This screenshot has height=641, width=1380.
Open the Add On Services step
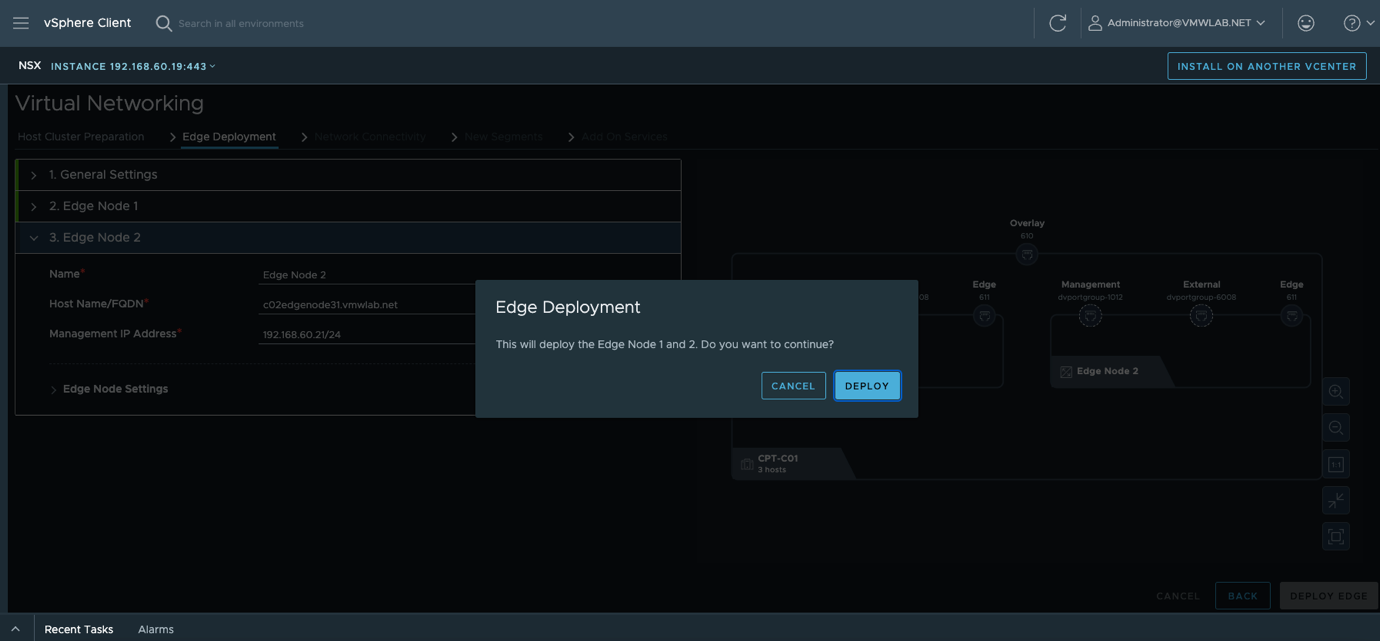click(624, 136)
